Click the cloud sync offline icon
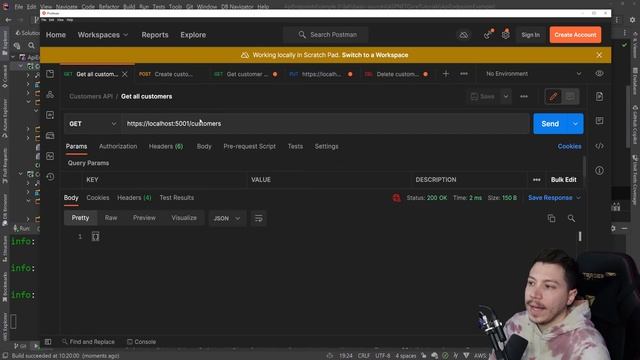This screenshot has width=640, height=360. coord(464,35)
